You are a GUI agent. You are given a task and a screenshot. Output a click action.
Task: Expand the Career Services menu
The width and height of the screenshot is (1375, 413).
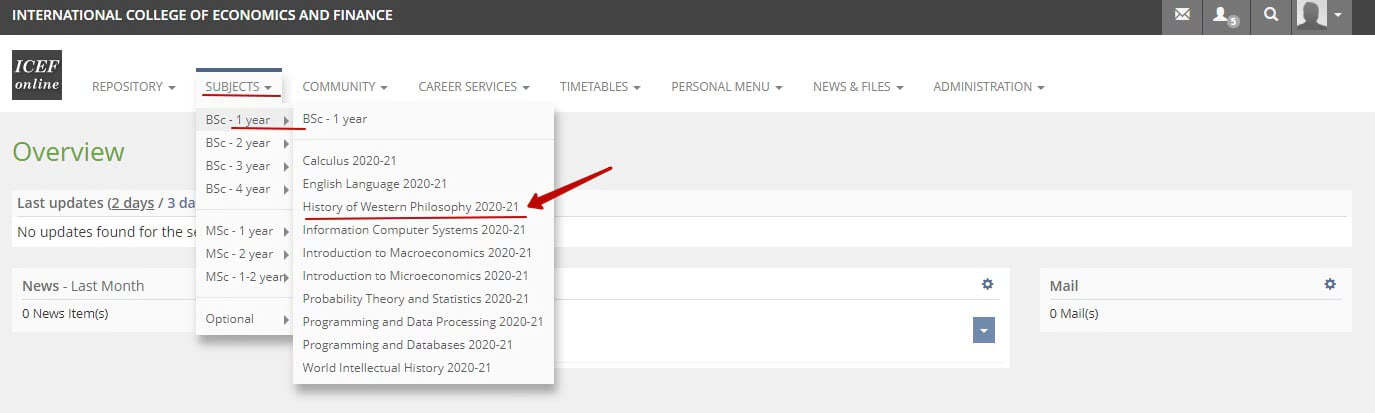(x=473, y=87)
